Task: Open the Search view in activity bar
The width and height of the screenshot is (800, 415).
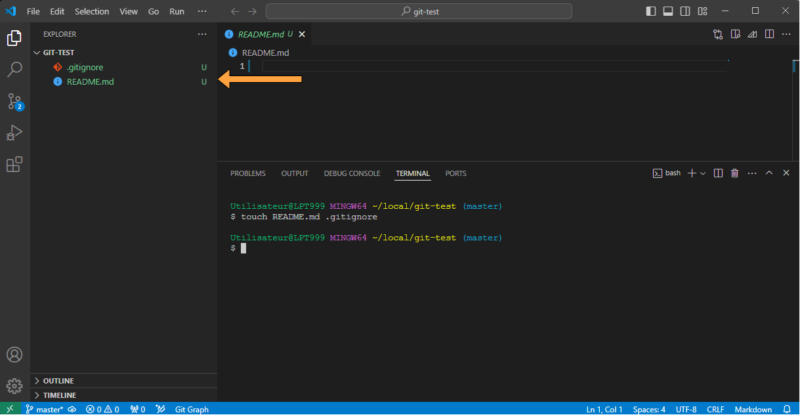Action: [15, 70]
